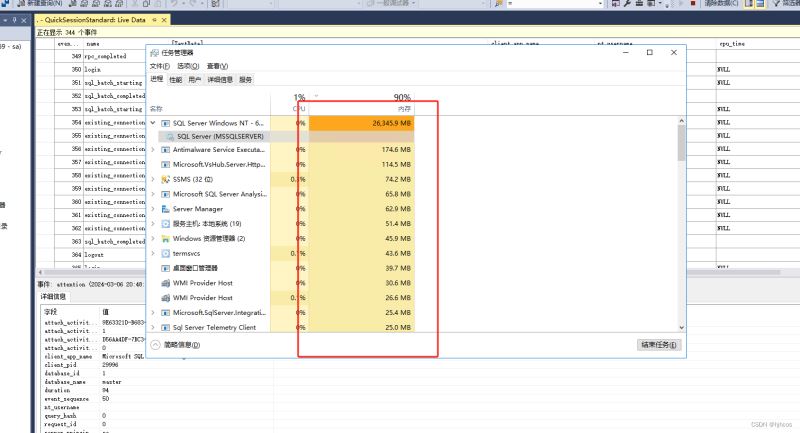This screenshot has height=433, width=800.
Task: Open the 详细信息 tab in SSMS event pane
Action: [x=53, y=296]
